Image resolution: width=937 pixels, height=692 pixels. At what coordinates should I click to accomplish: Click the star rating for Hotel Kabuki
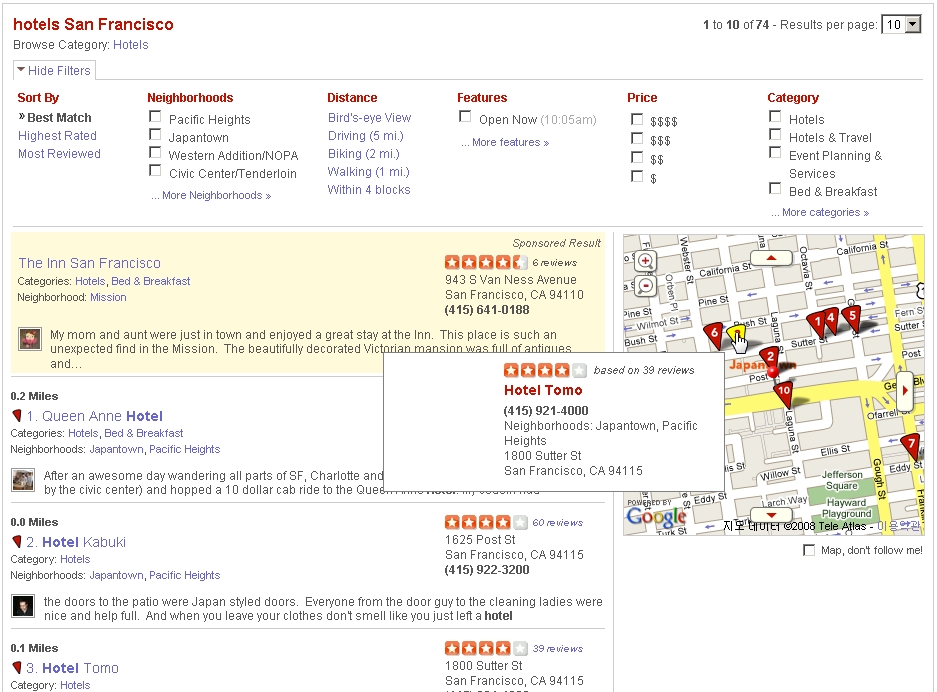pos(486,522)
